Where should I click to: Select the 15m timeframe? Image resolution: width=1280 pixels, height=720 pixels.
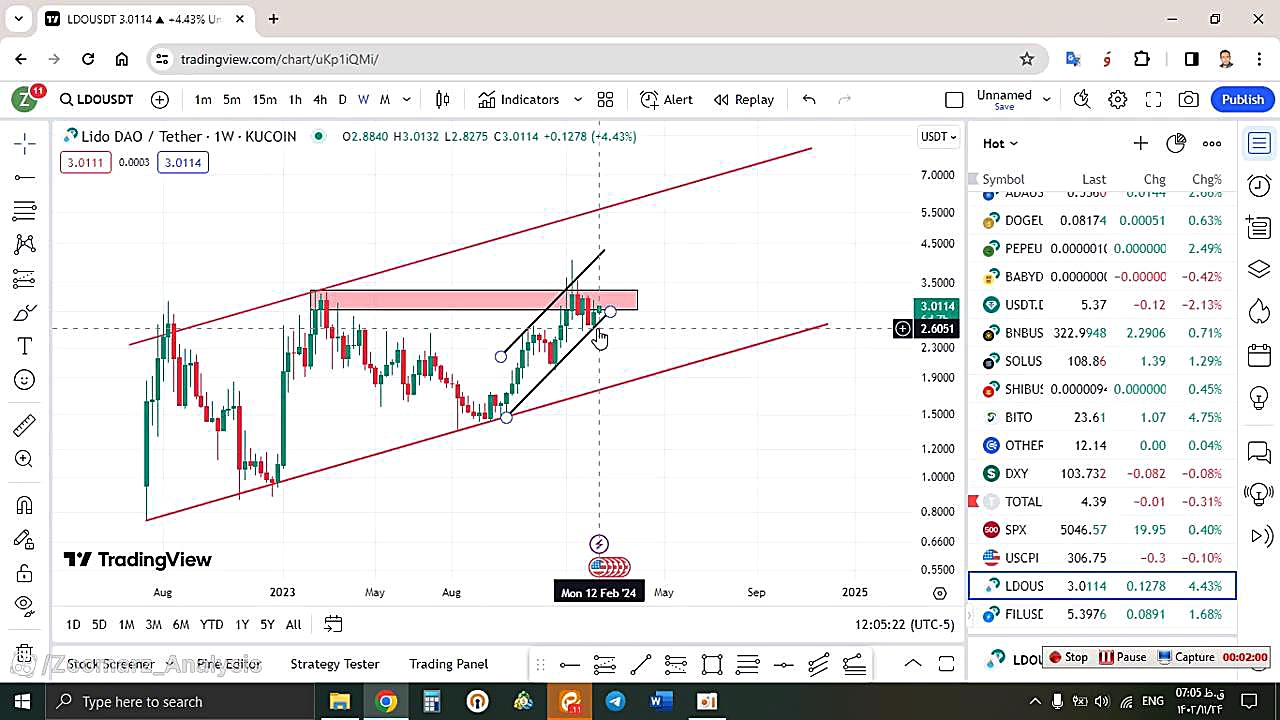click(x=264, y=99)
